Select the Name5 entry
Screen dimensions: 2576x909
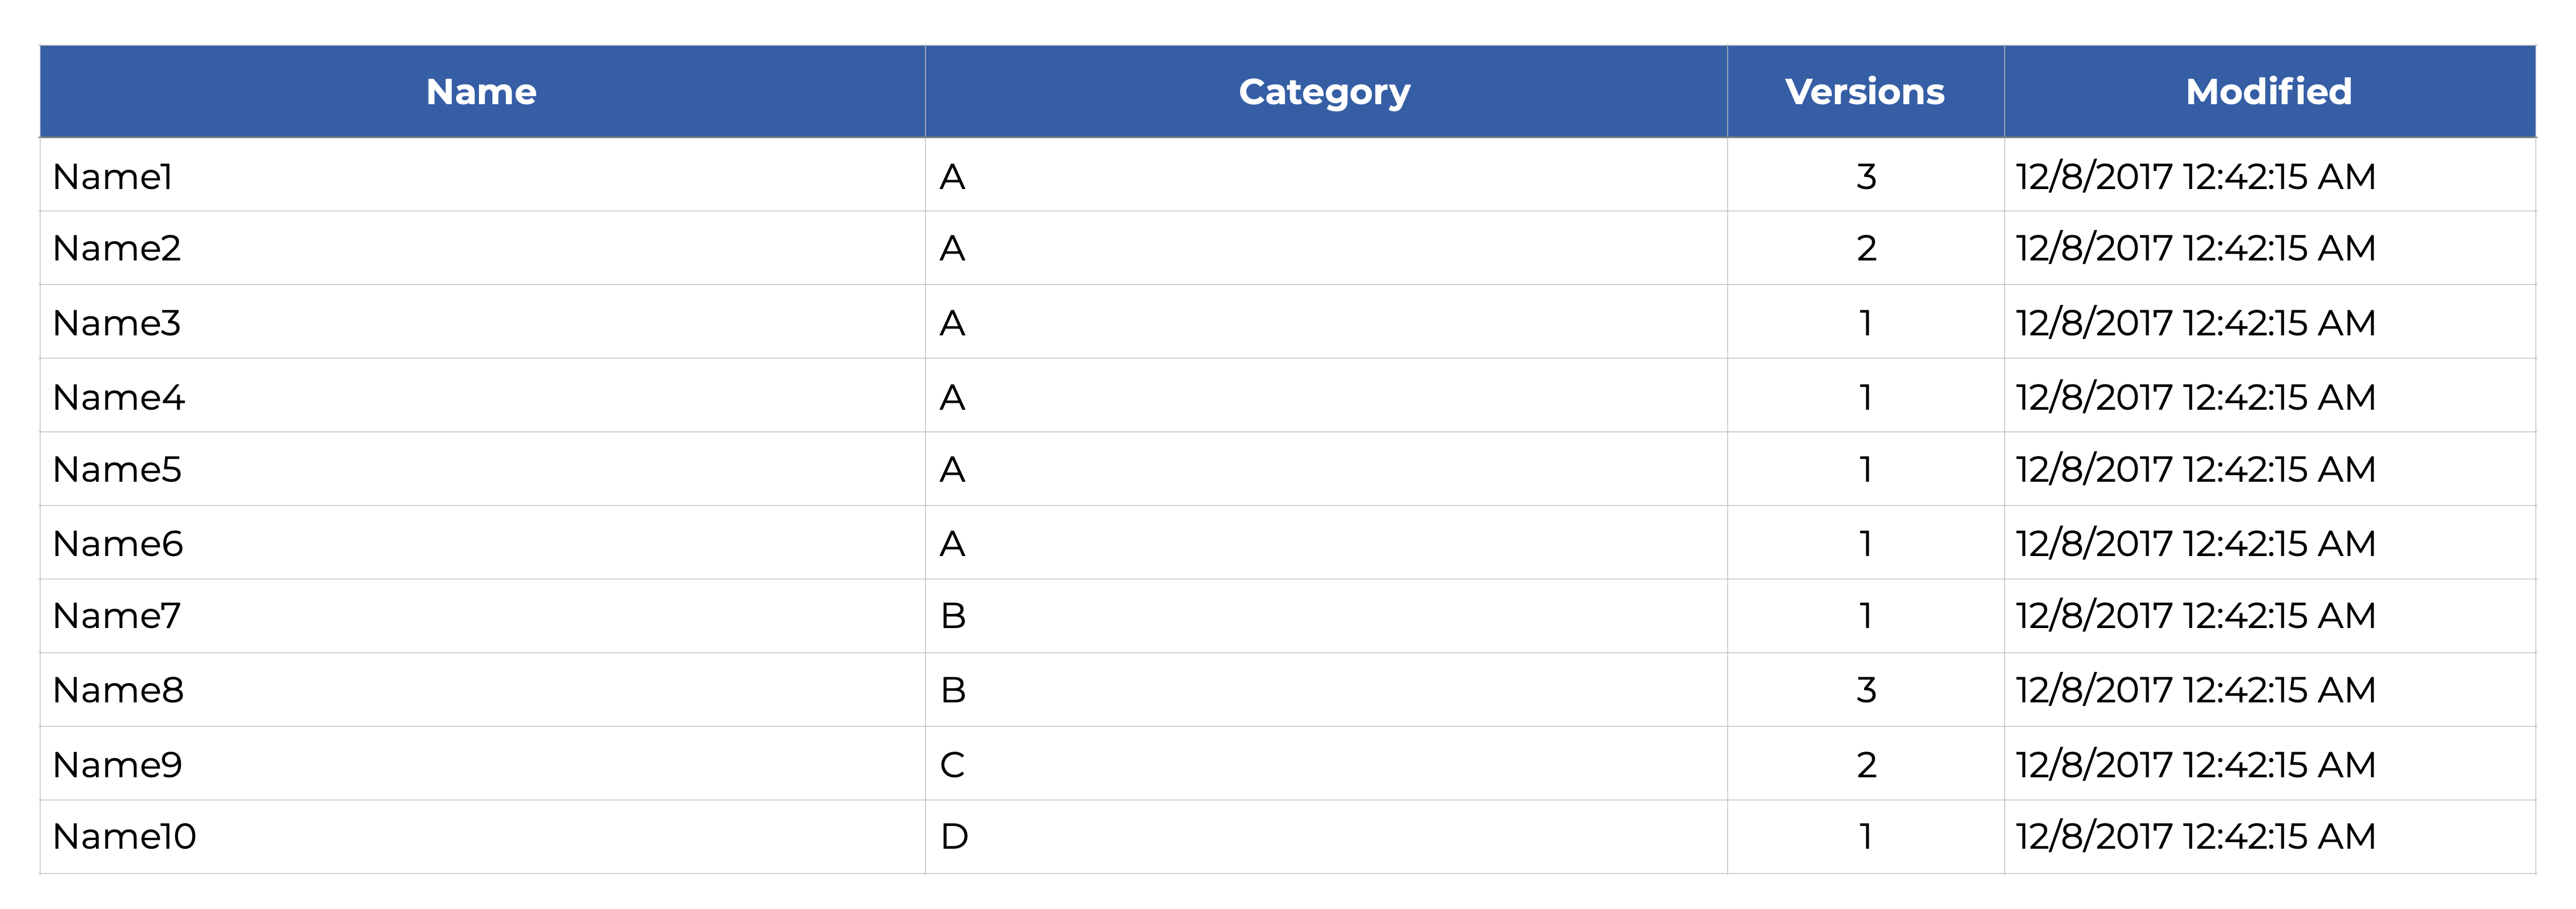pos(117,469)
